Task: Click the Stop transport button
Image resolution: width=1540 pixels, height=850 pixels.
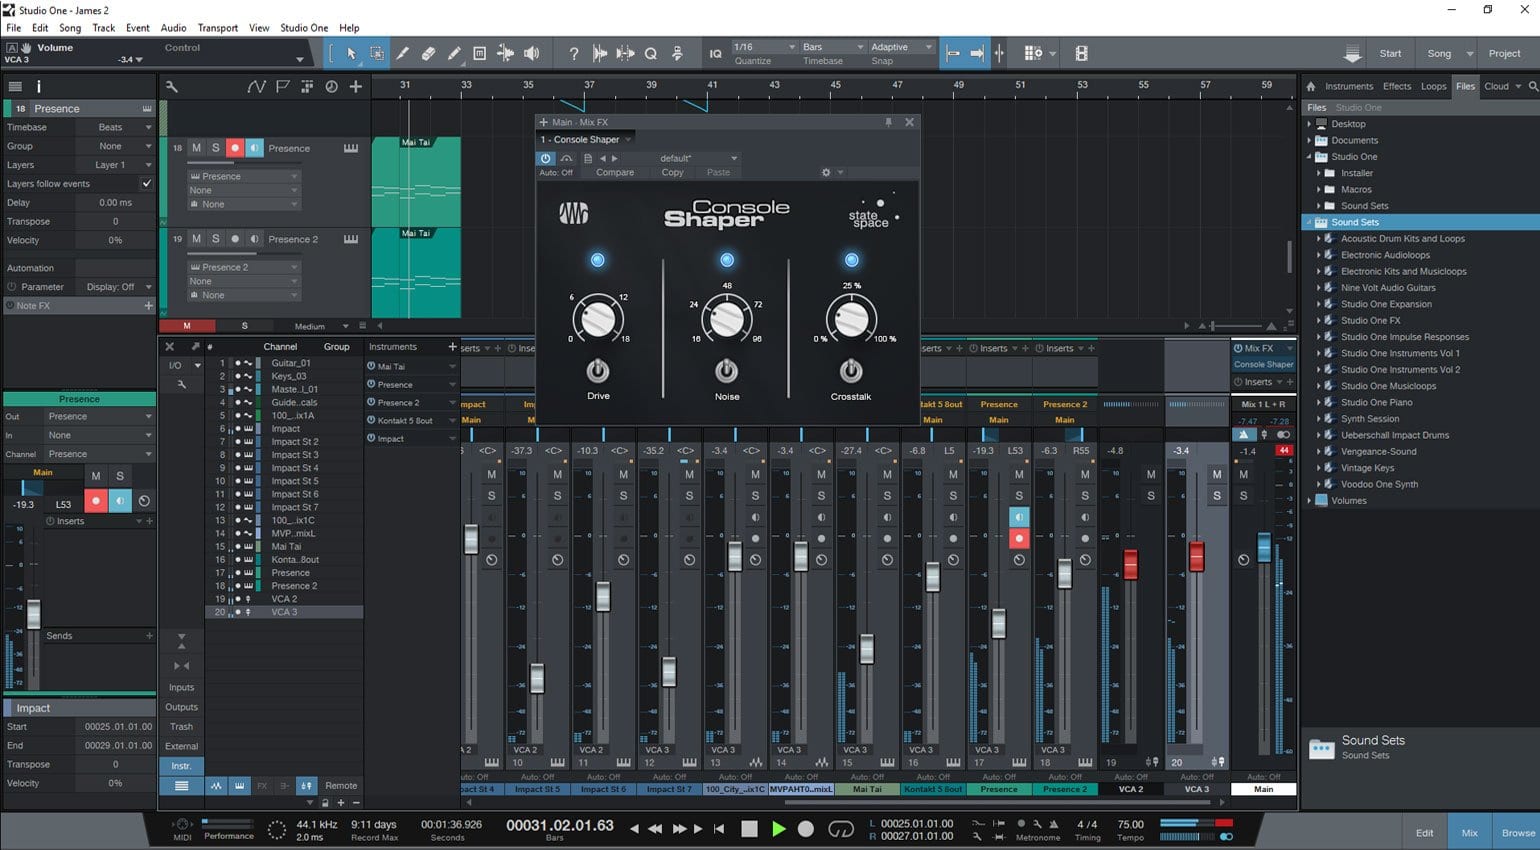Action: coord(749,828)
